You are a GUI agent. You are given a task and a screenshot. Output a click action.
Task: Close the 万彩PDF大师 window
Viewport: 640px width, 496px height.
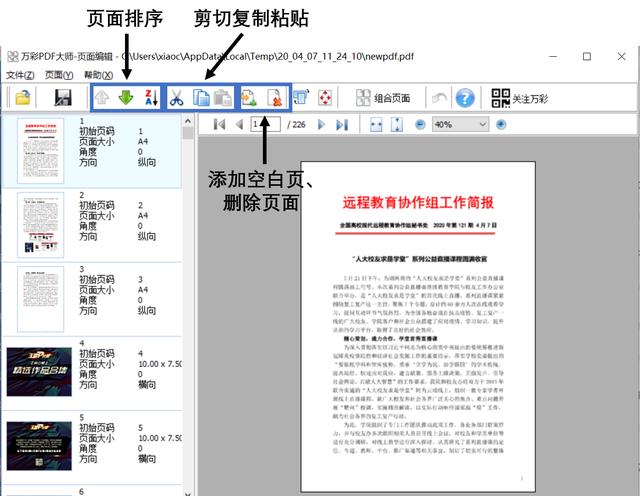621,56
